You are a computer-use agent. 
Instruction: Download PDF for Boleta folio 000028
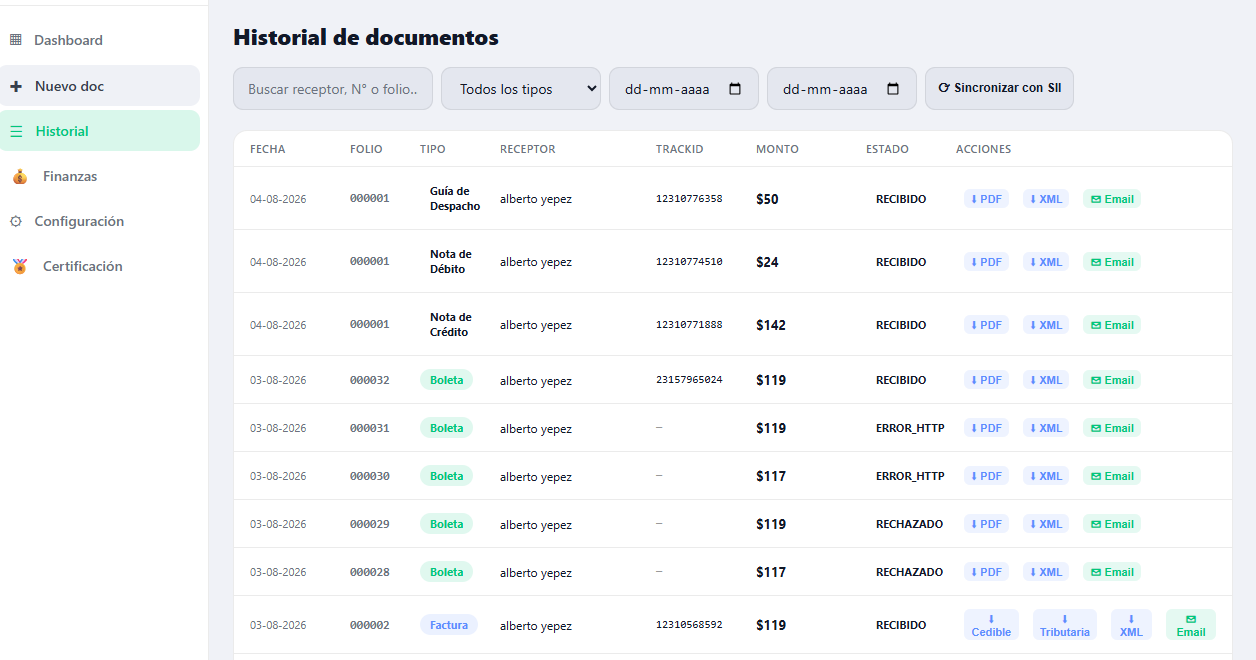(986, 572)
